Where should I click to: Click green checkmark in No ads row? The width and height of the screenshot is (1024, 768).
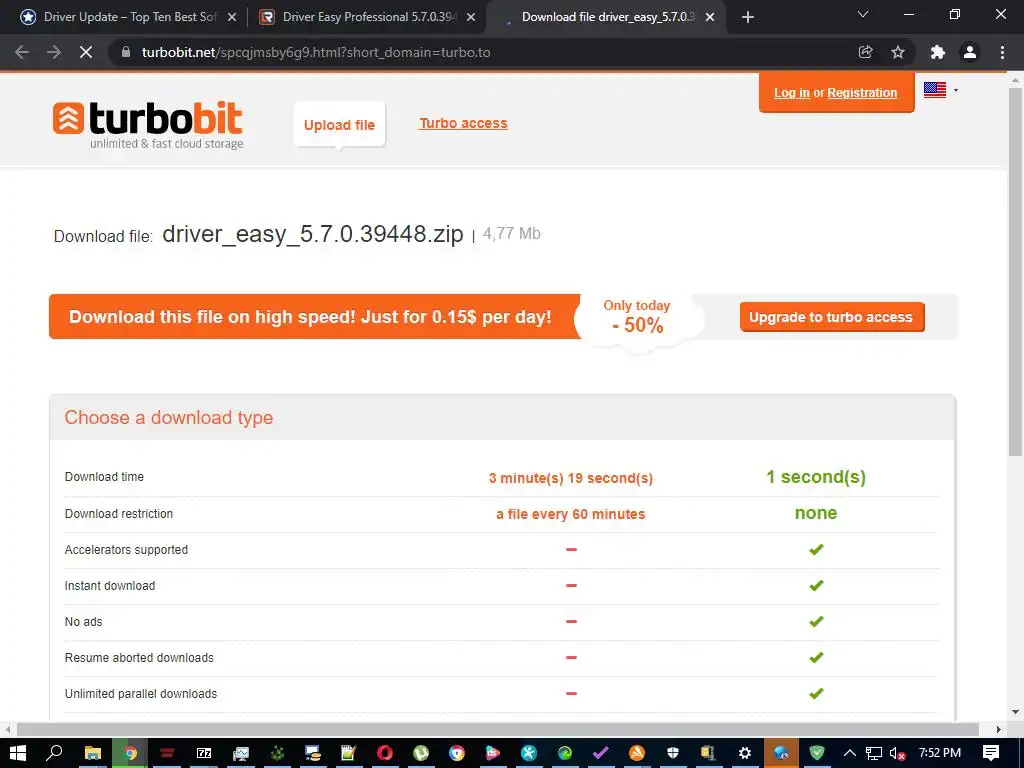point(816,621)
